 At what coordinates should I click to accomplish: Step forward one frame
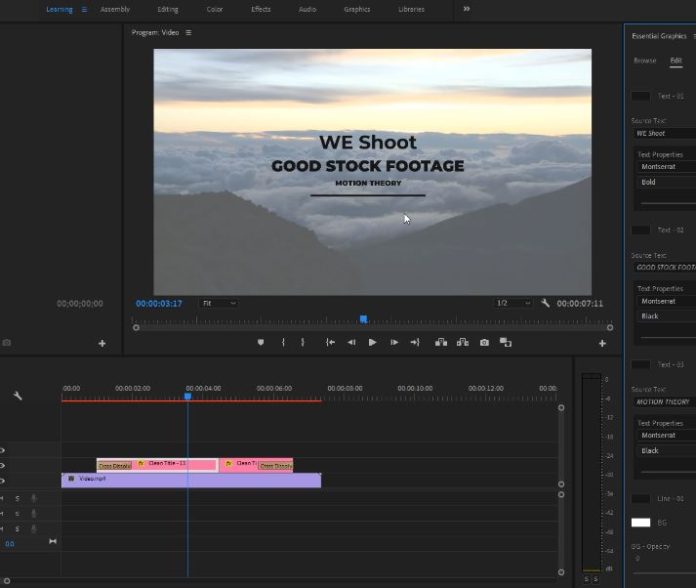[x=394, y=342]
